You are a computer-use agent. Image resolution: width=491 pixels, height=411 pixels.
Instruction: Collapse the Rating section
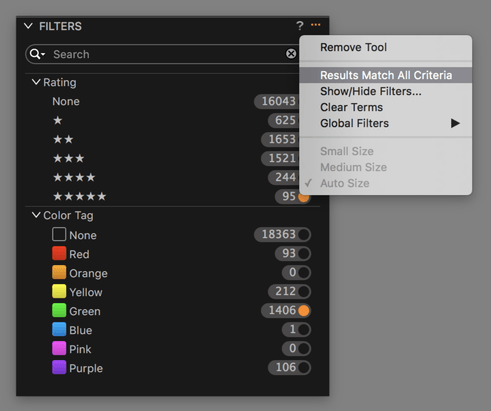click(36, 82)
